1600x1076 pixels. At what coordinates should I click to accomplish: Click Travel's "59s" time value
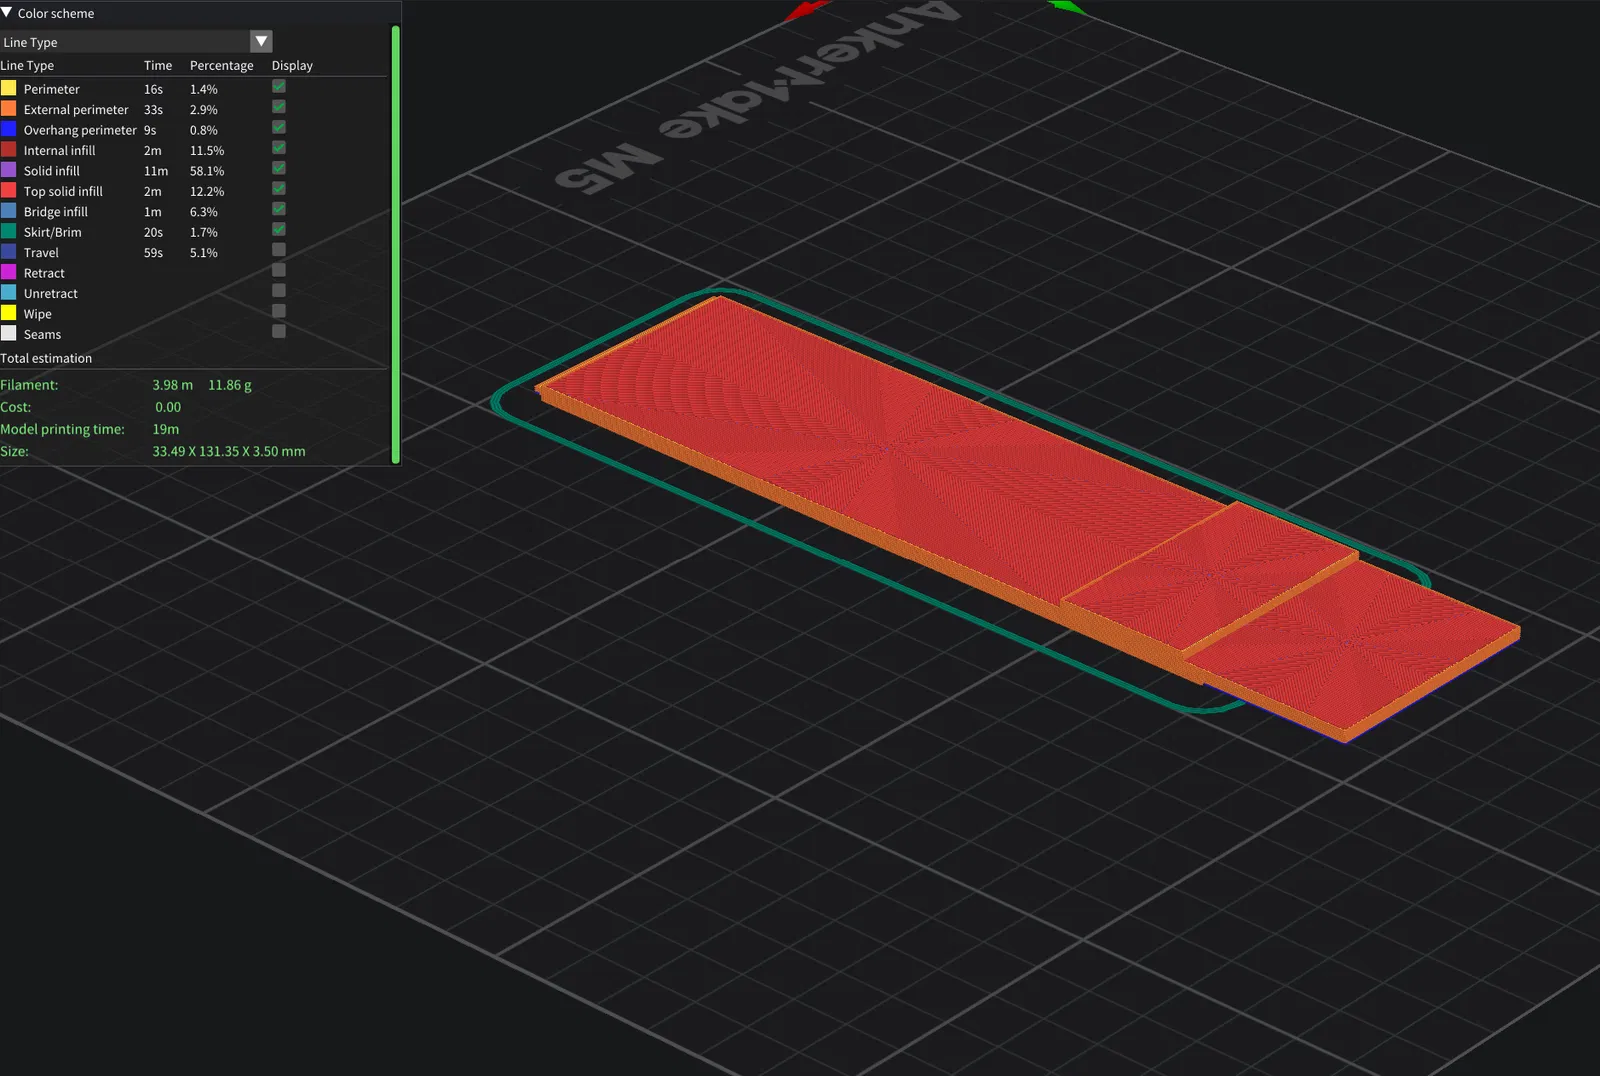click(x=153, y=253)
